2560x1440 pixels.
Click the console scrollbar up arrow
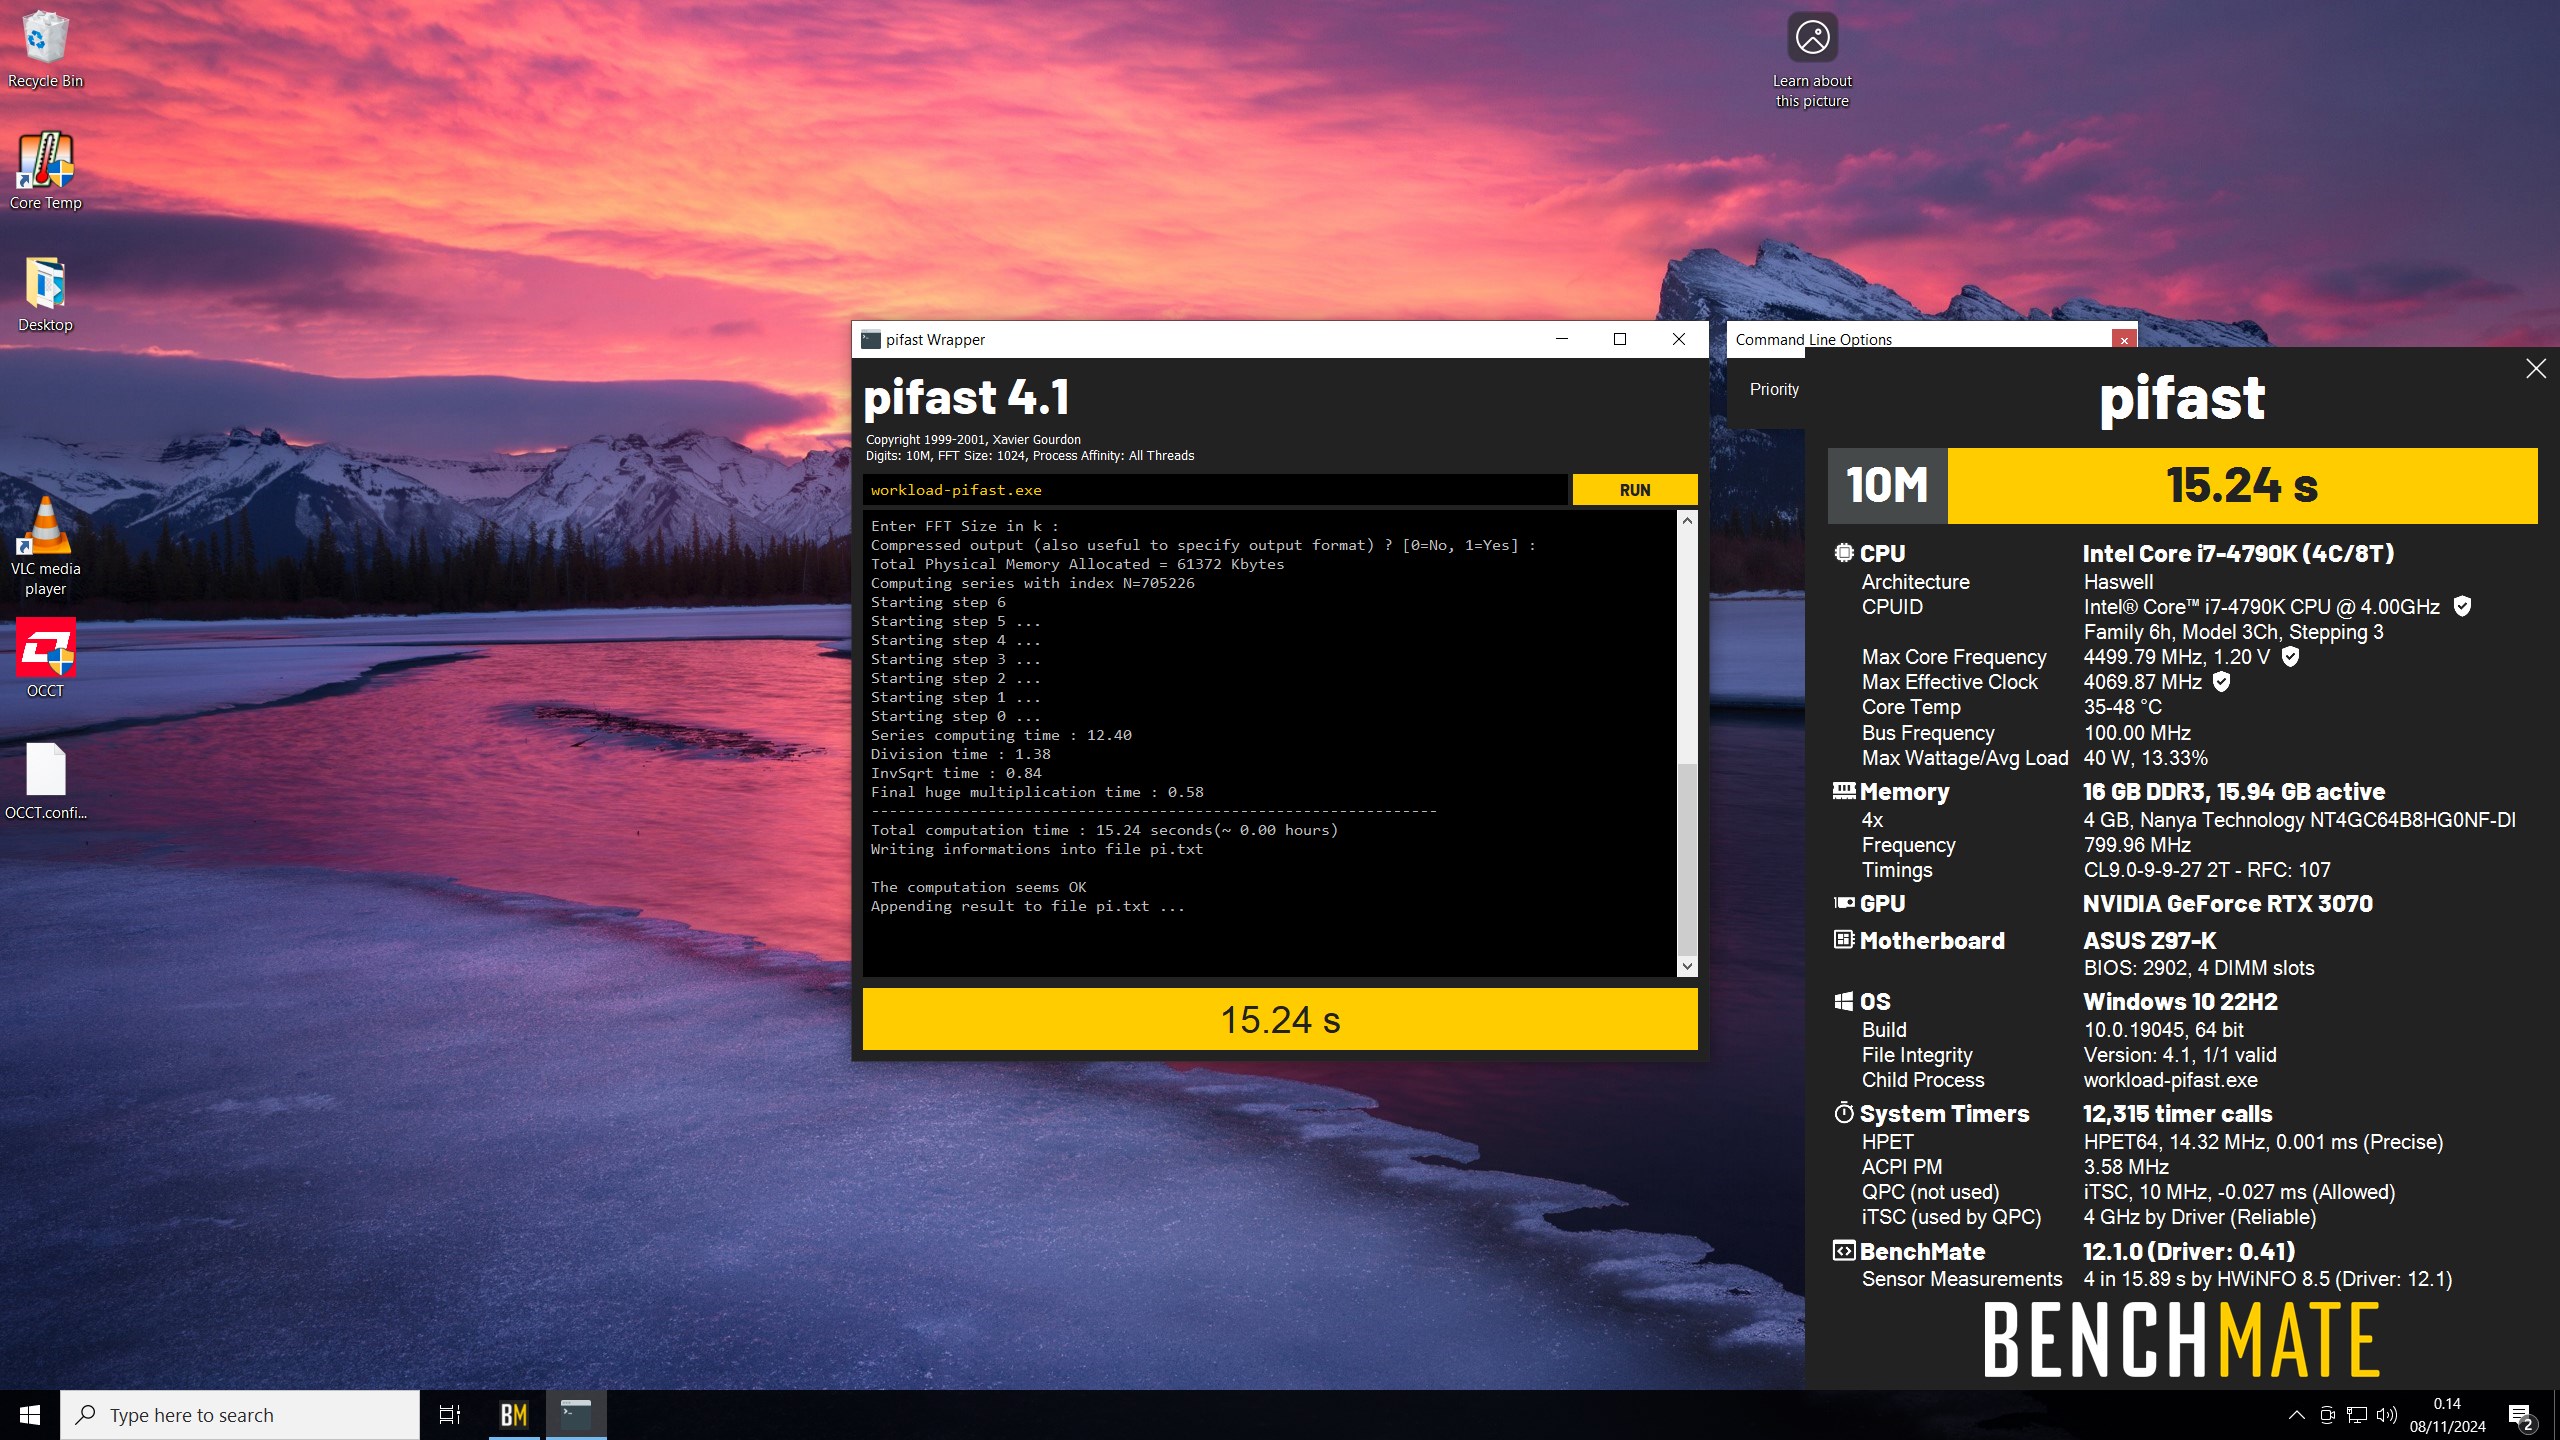click(x=1687, y=521)
